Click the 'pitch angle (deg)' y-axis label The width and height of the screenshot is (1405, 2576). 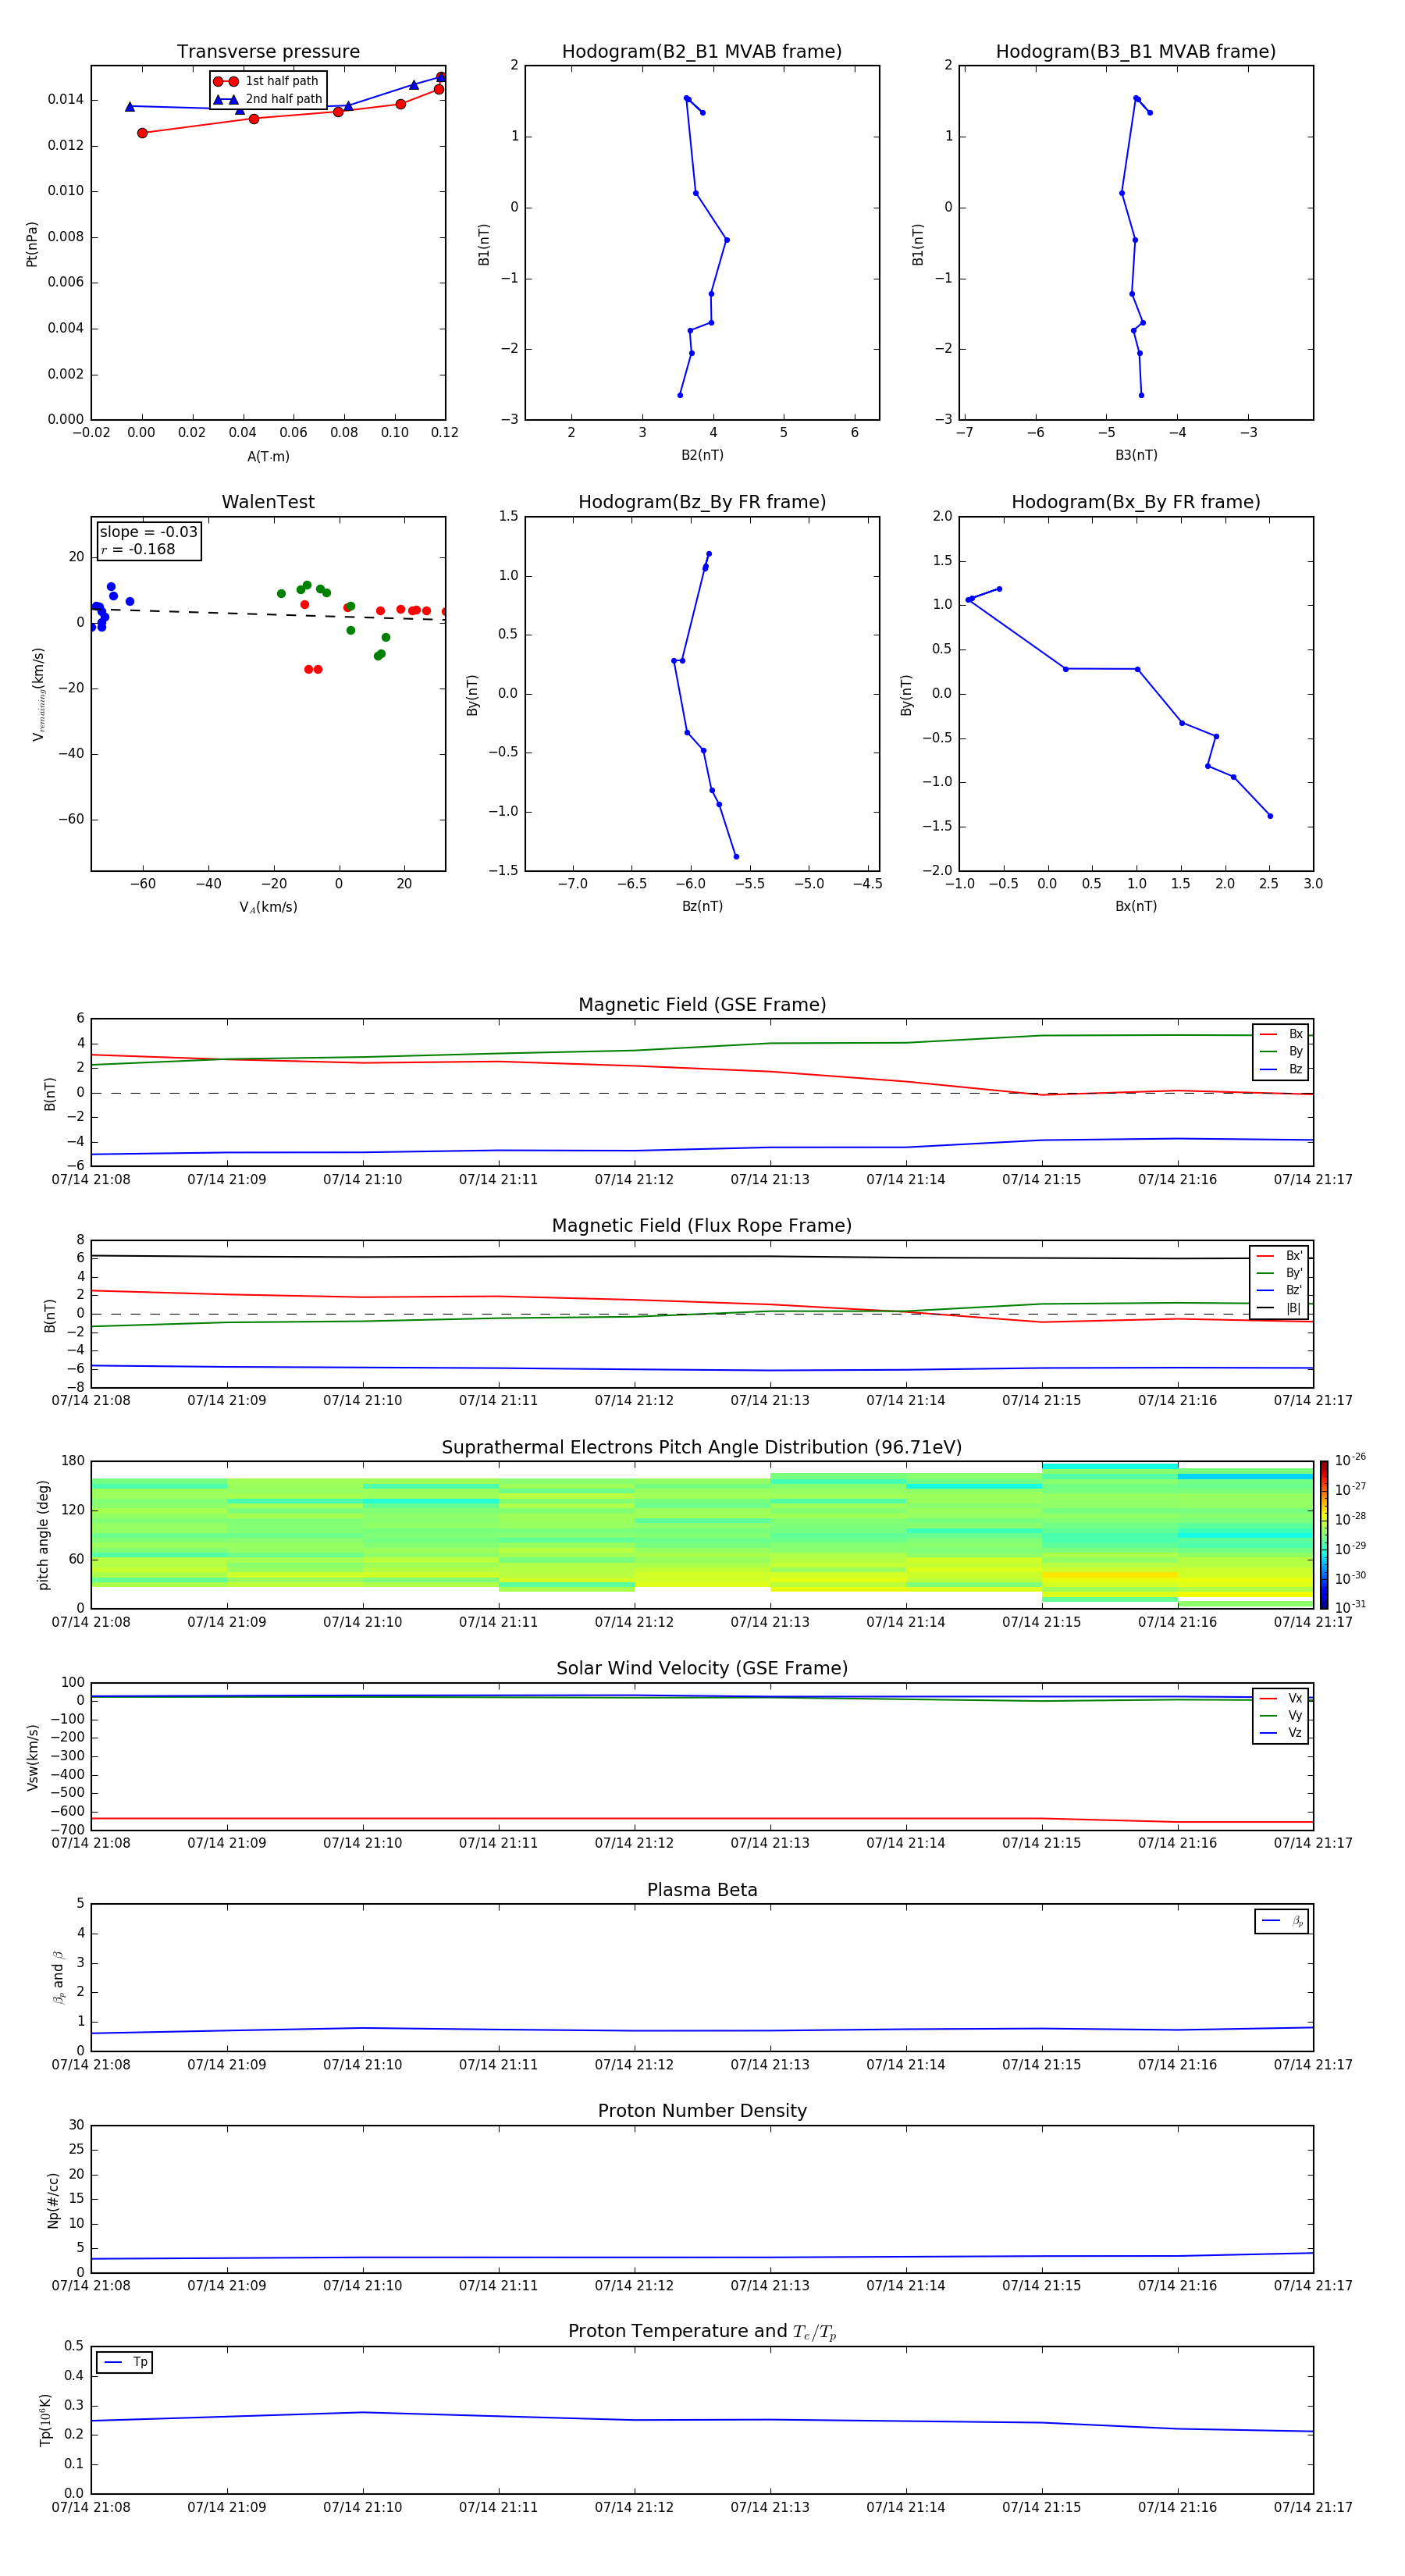point(43,1535)
